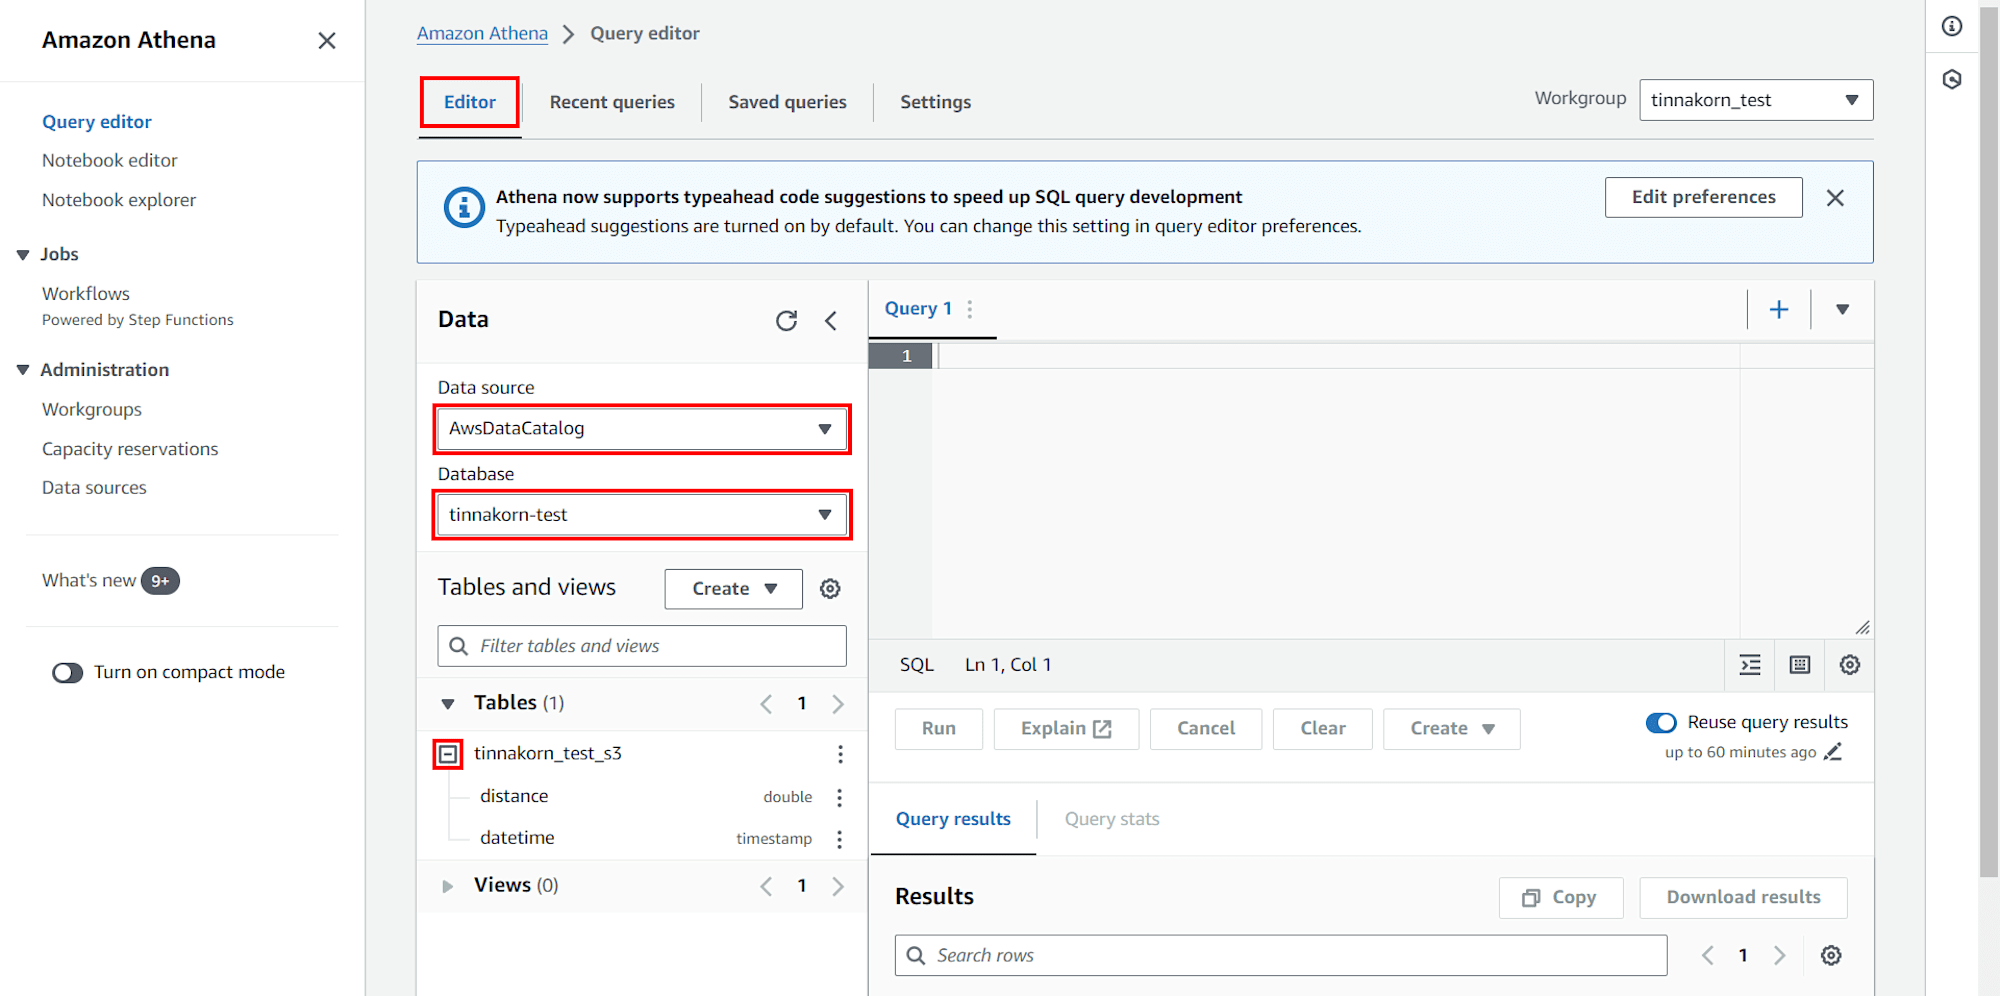
Task: Click Download results button
Action: [1743, 898]
